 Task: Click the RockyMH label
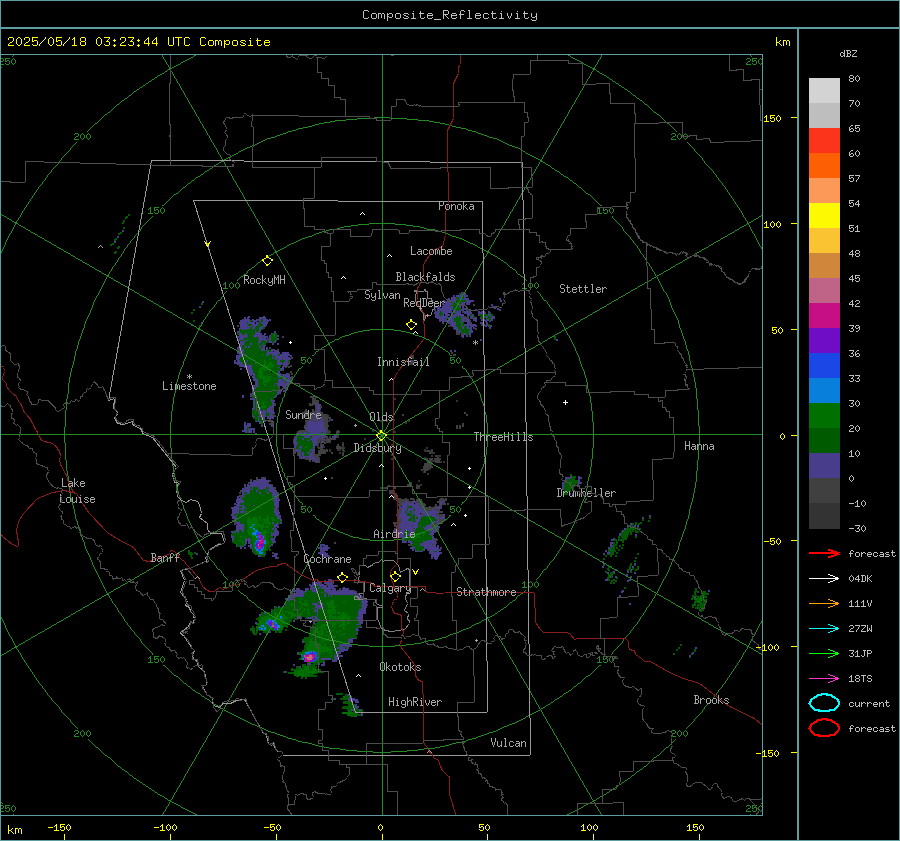click(264, 280)
